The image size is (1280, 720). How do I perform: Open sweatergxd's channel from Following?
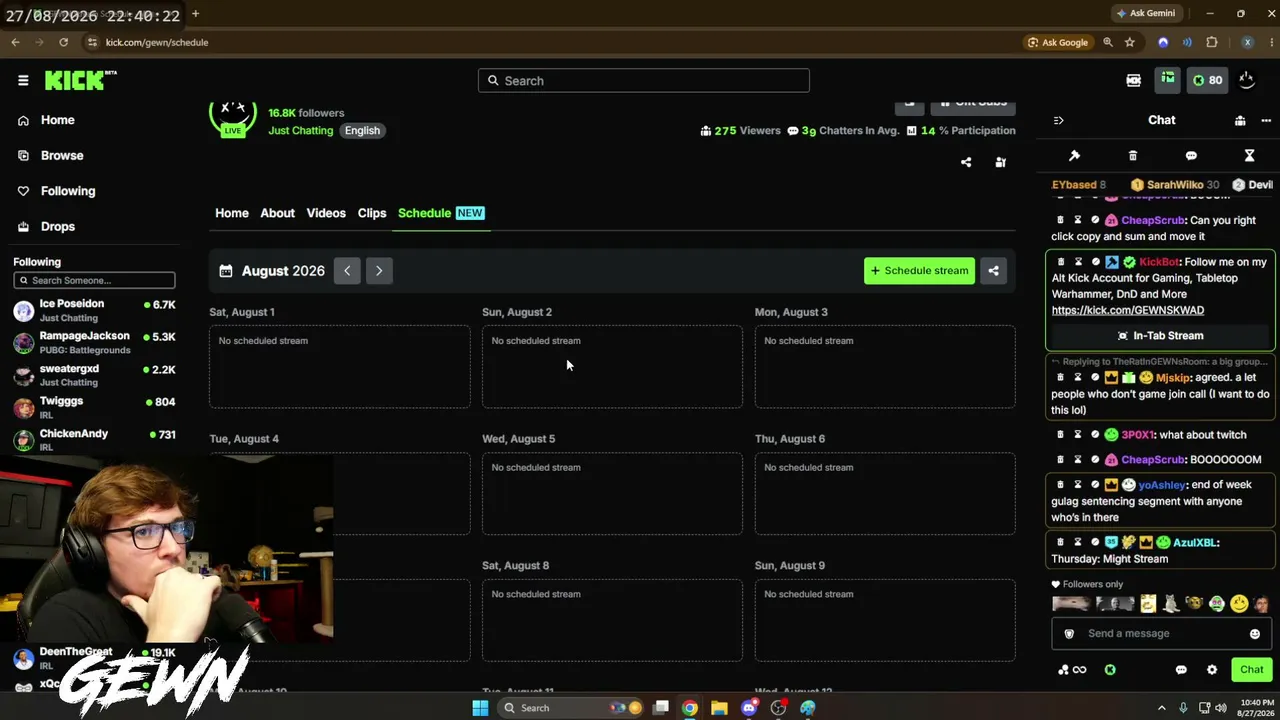click(94, 375)
